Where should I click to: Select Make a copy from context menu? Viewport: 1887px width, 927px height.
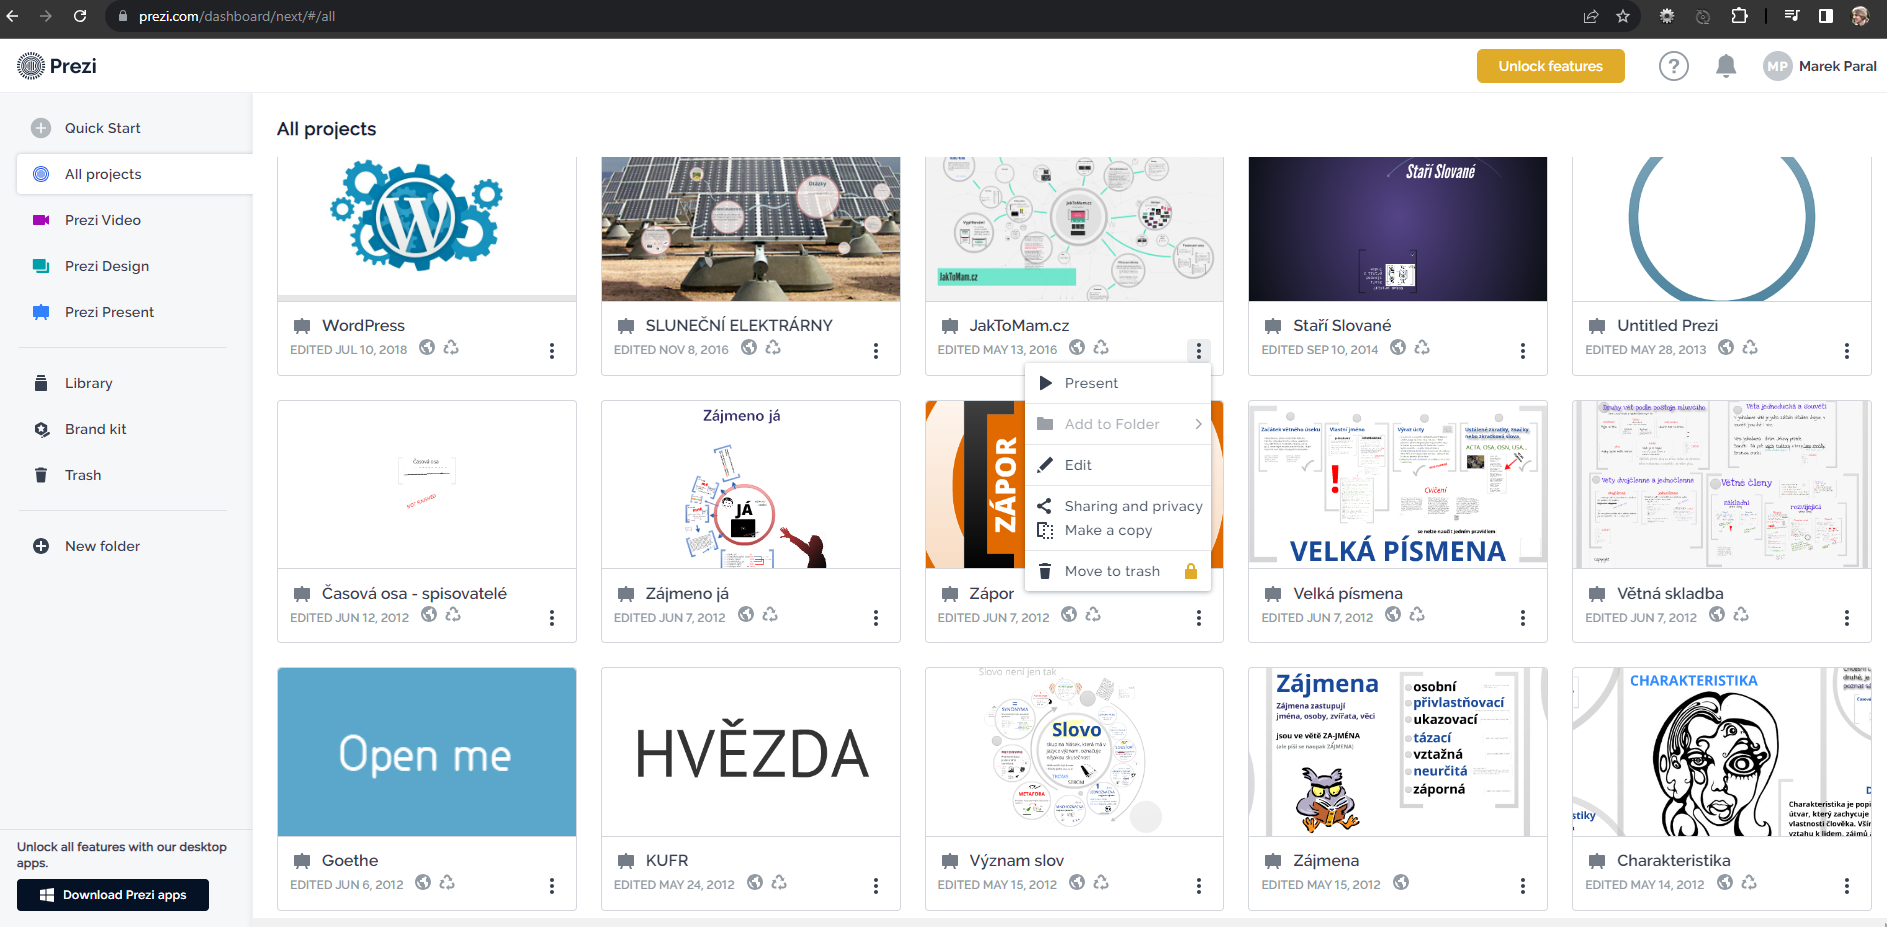click(x=1107, y=530)
